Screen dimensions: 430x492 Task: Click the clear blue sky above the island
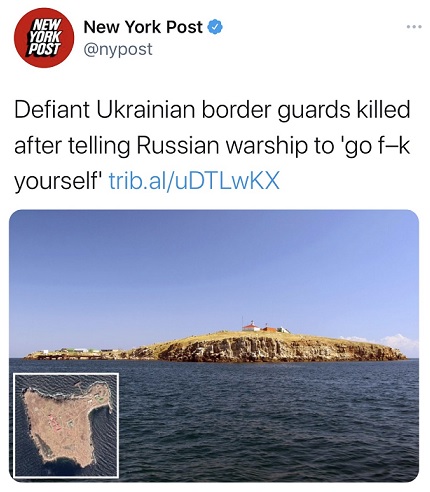(x=213, y=263)
